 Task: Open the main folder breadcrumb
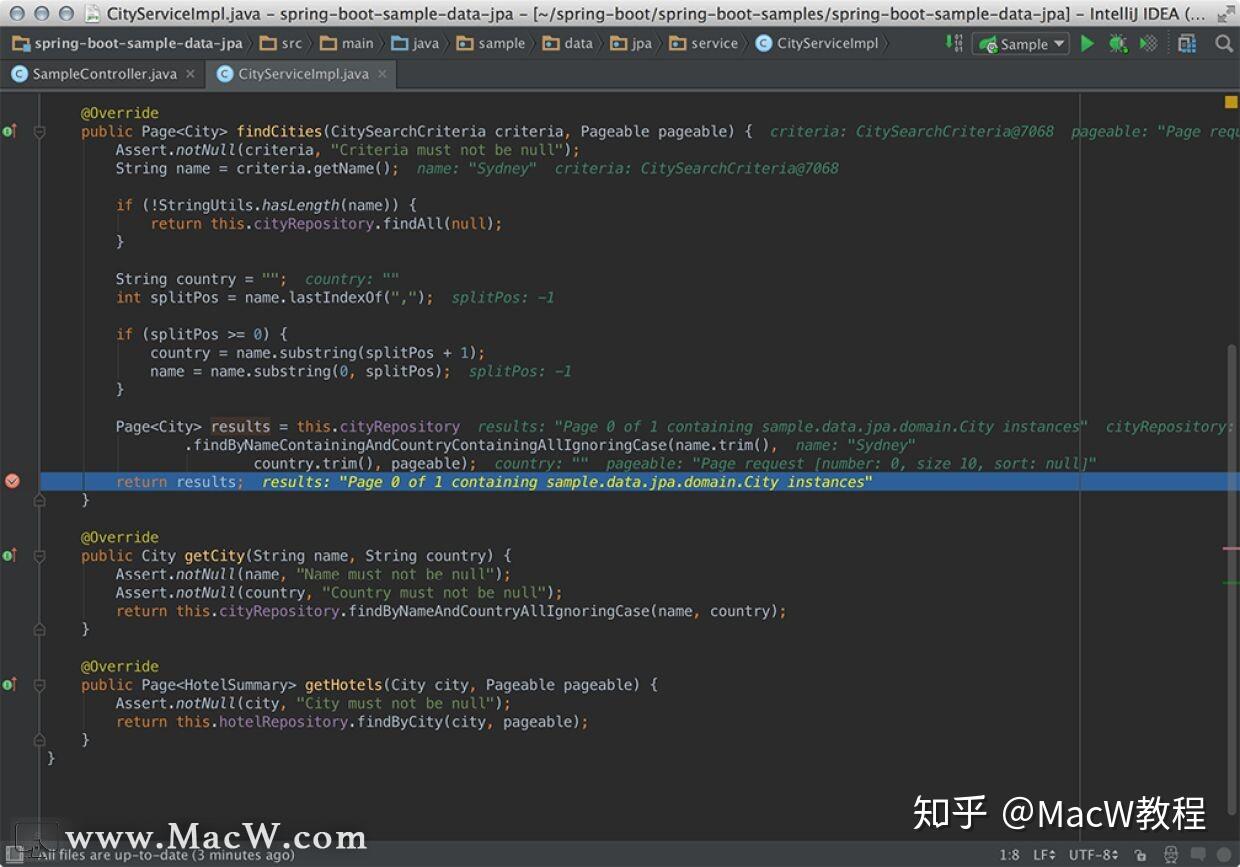(347, 43)
